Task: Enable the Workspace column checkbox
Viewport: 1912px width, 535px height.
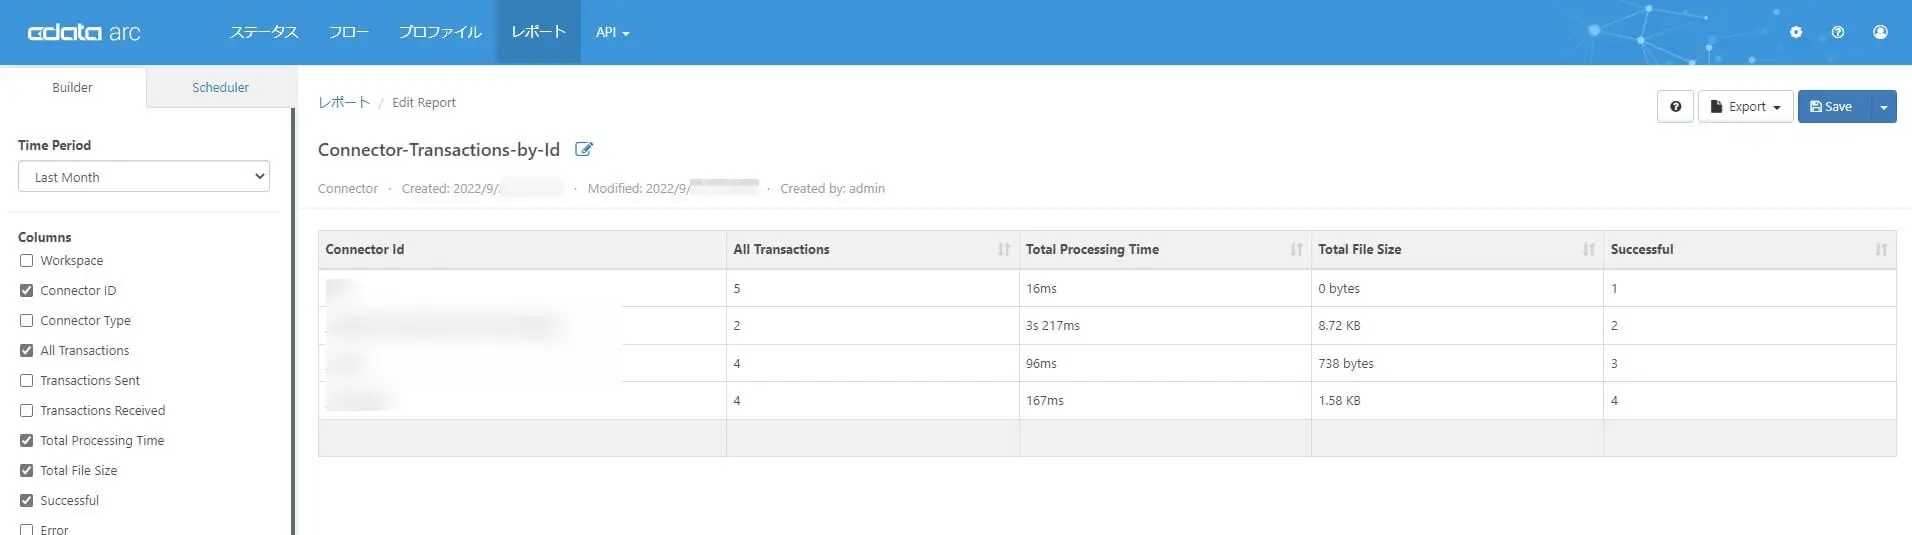Action: click(x=27, y=261)
